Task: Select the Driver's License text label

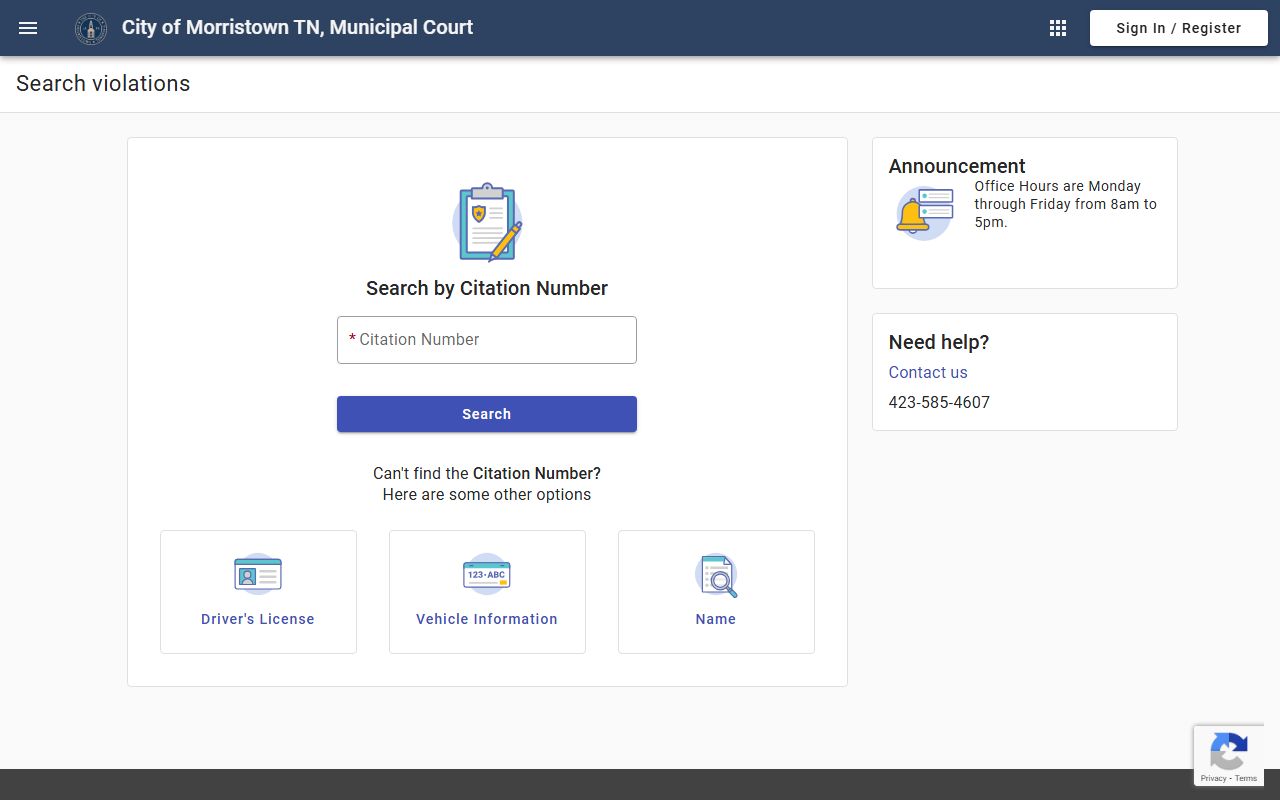Action: tap(258, 619)
